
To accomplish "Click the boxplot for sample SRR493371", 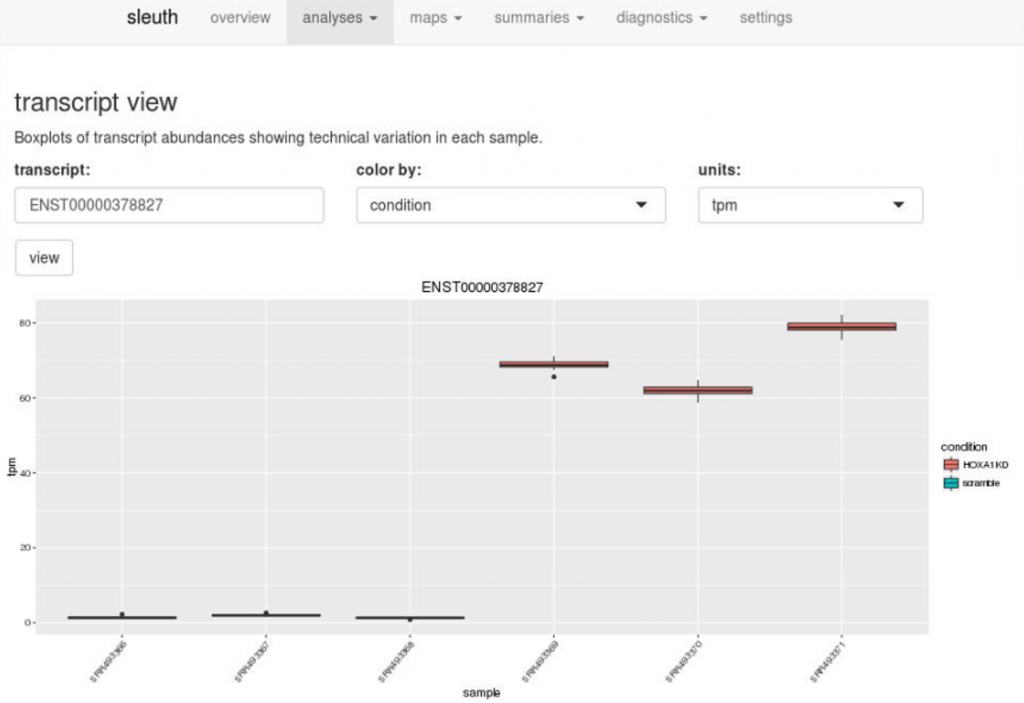I will pos(842,324).
